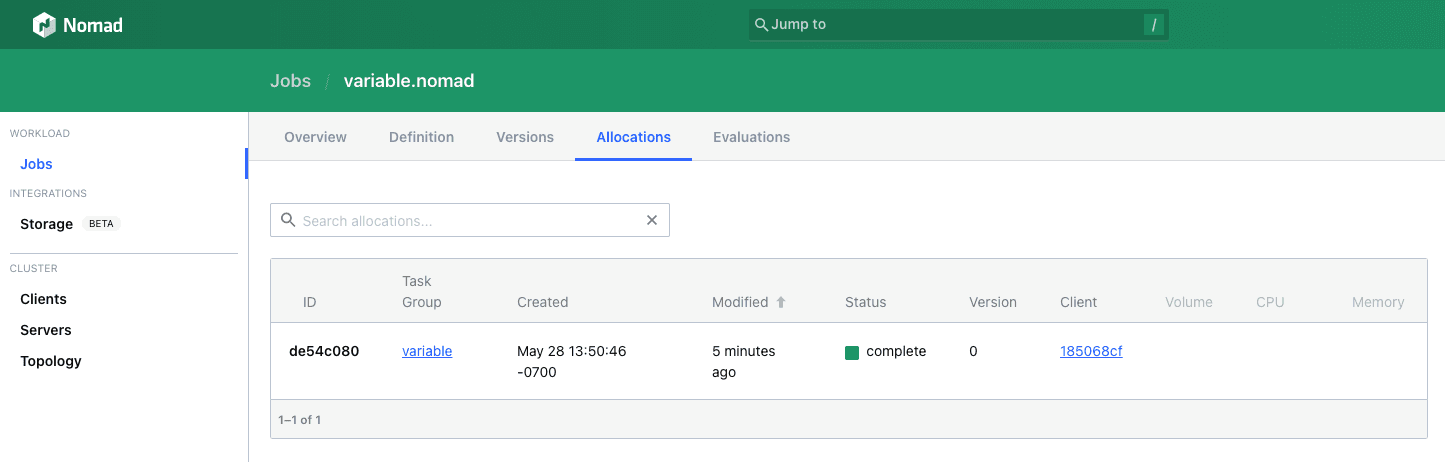Go to Jobs breadcrumb link
Image resolution: width=1445 pixels, height=462 pixels.
[290, 81]
